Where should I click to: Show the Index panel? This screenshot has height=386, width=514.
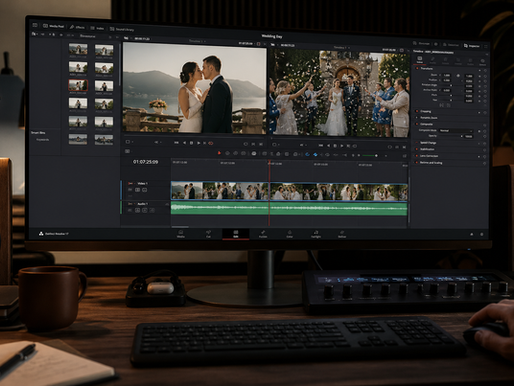(x=97, y=28)
